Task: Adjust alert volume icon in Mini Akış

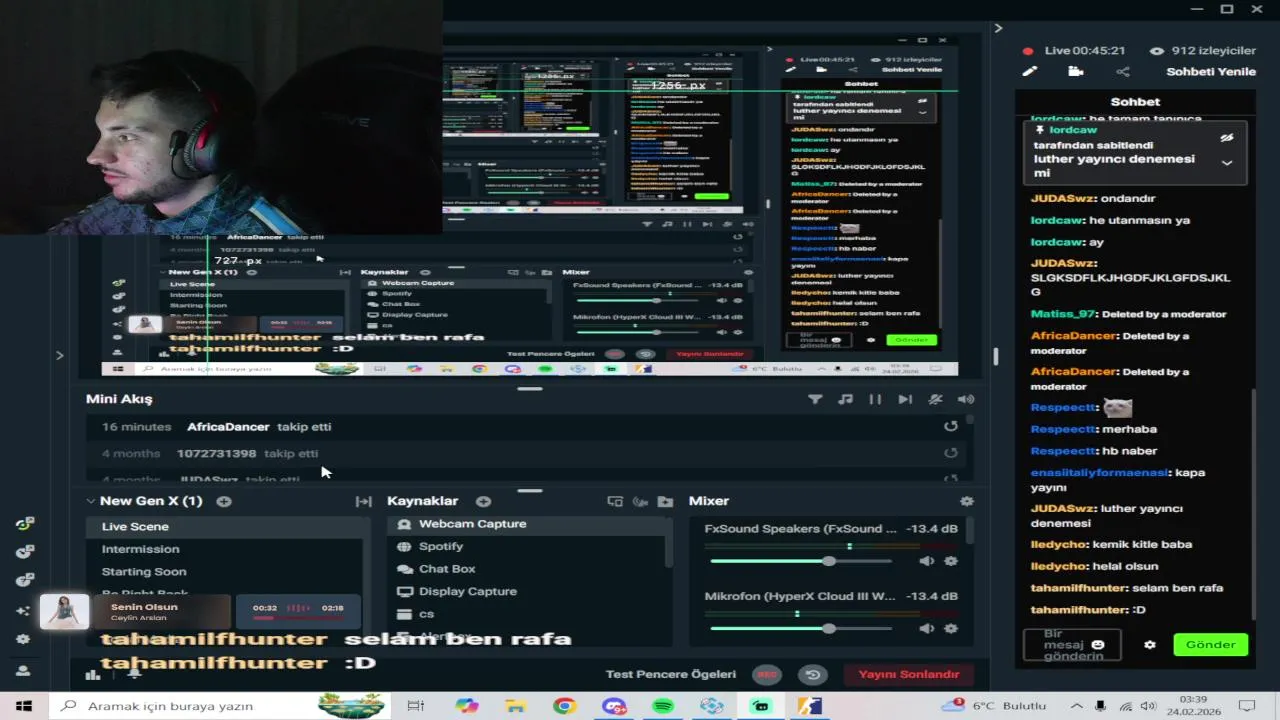Action: pos(965,399)
